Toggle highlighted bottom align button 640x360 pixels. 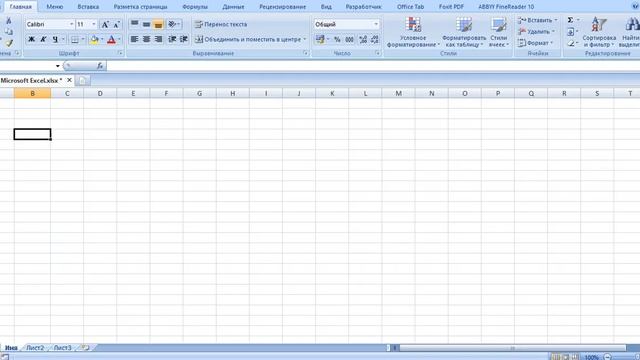click(158, 24)
